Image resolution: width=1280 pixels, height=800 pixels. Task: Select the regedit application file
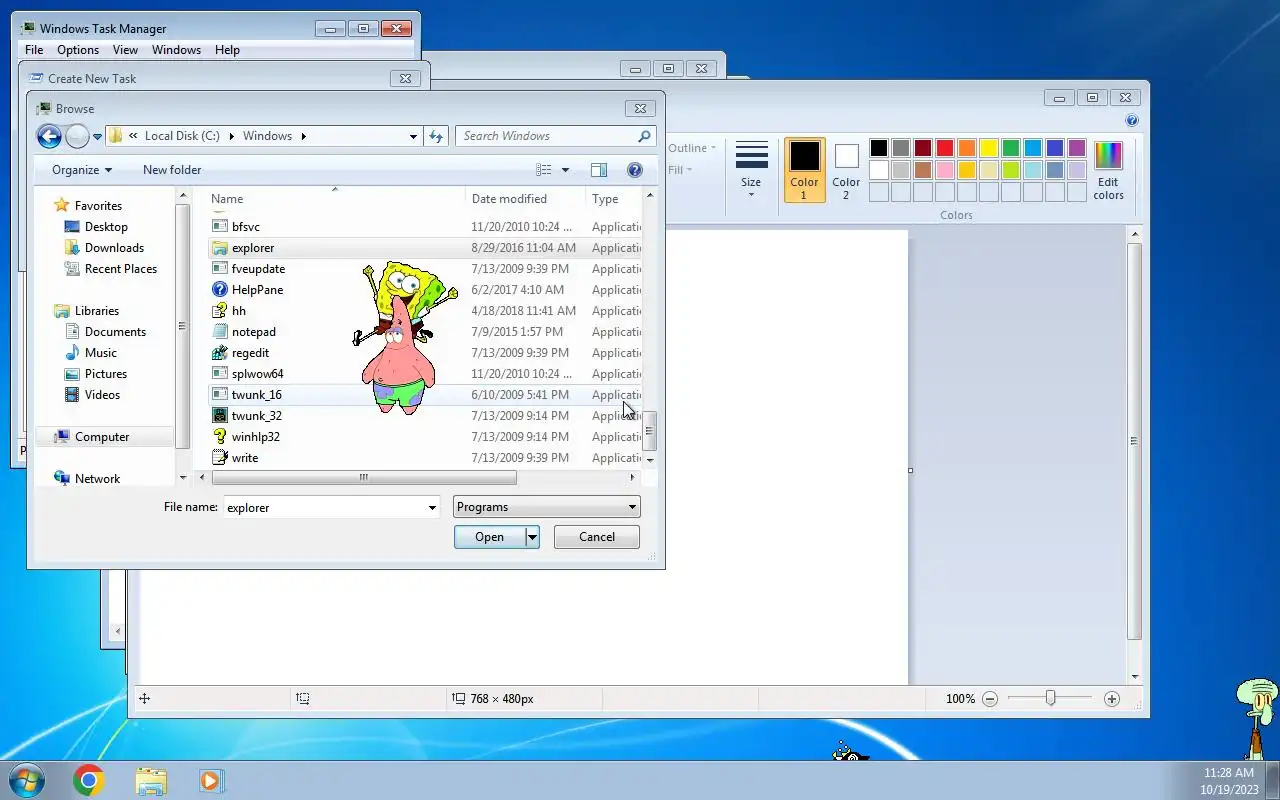[x=250, y=353]
